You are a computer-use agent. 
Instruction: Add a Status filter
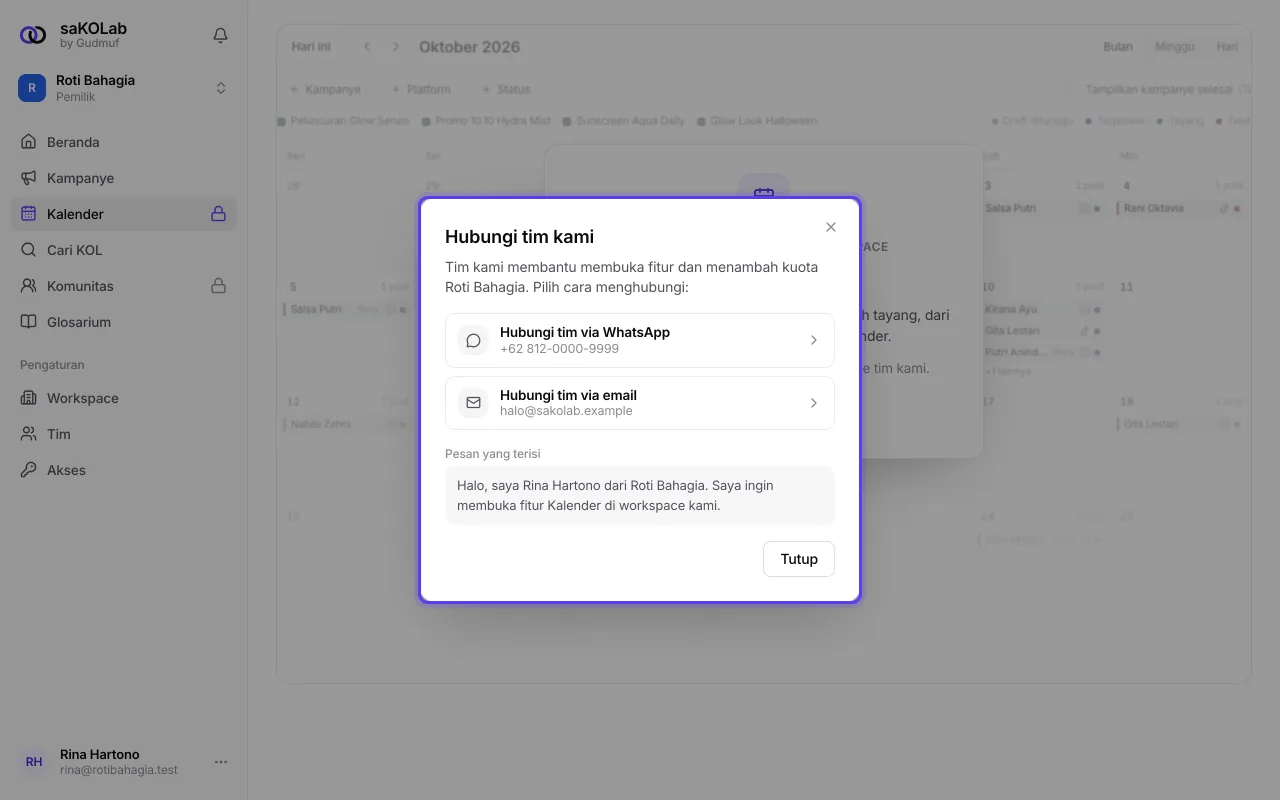(x=506, y=89)
